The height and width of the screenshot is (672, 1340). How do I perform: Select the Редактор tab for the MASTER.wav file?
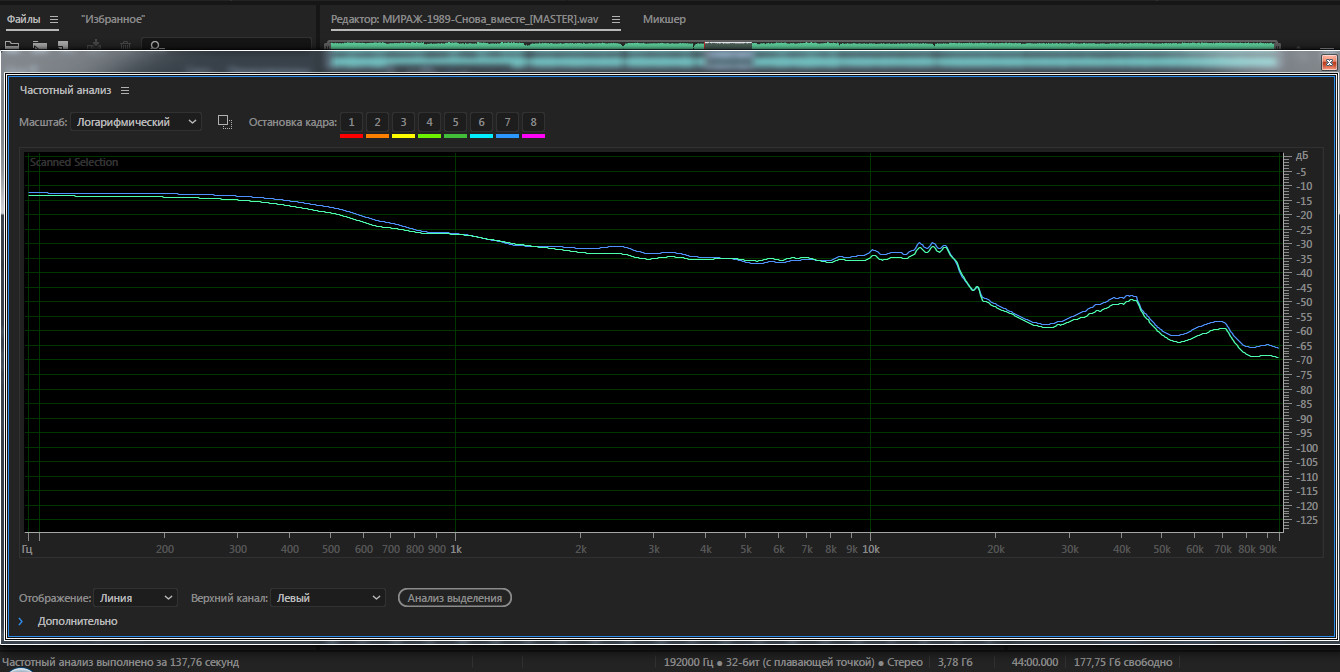tap(464, 20)
